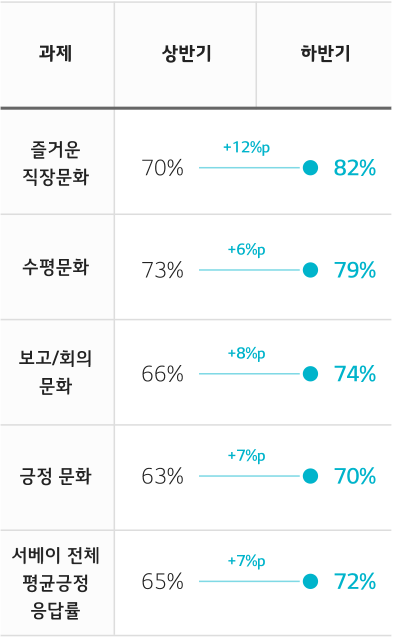
Task: Click the teal dot beside 70%
Action: tap(310, 476)
